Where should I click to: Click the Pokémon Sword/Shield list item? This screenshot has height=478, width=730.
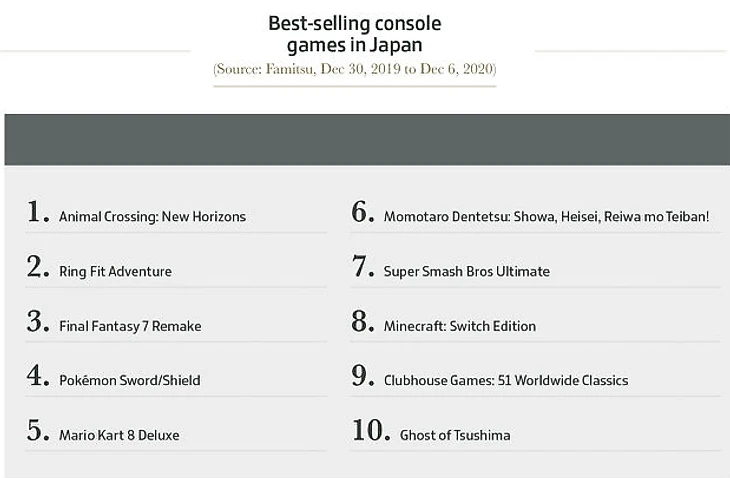coord(130,380)
